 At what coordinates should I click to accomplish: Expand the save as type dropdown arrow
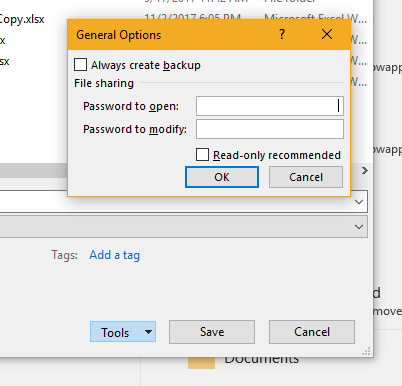pyautogui.click(x=359, y=227)
